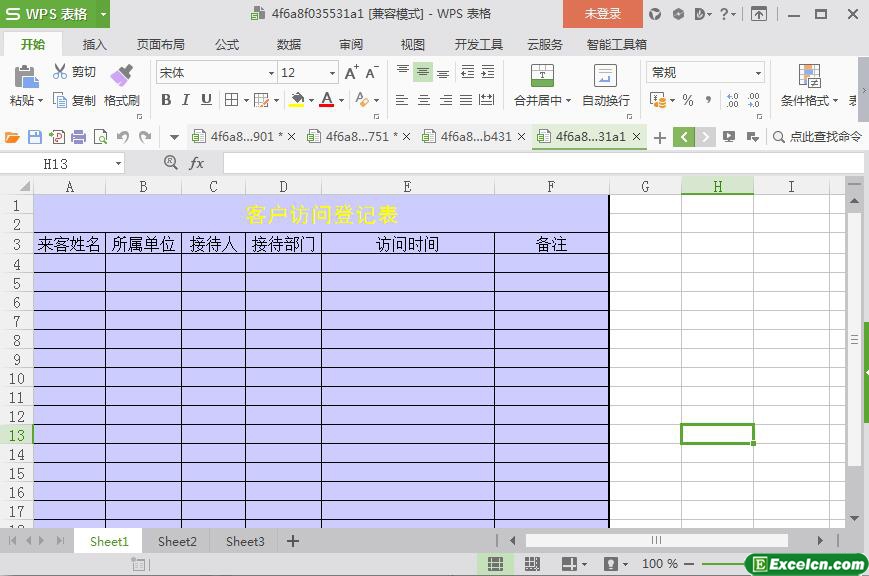Click the percent style icon
The image size is (869, 576).
pos(688,100)
